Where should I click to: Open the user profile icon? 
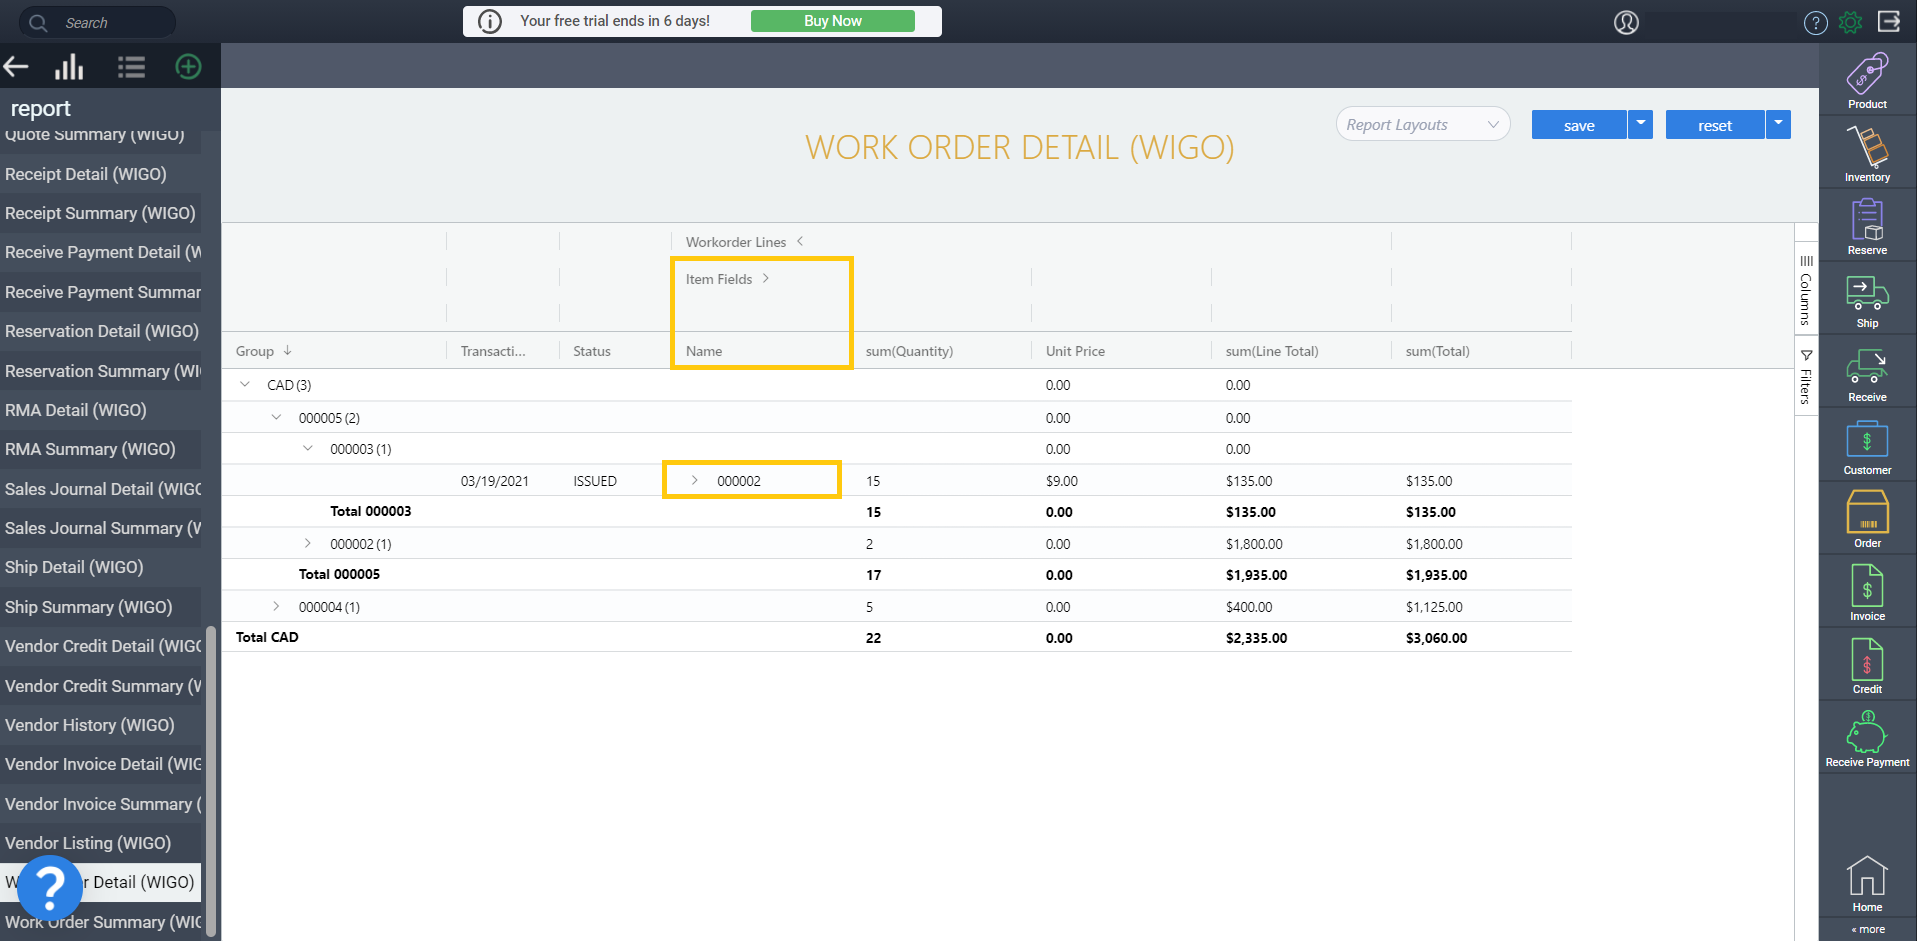pyautogui.click(x=1626, y=22)
